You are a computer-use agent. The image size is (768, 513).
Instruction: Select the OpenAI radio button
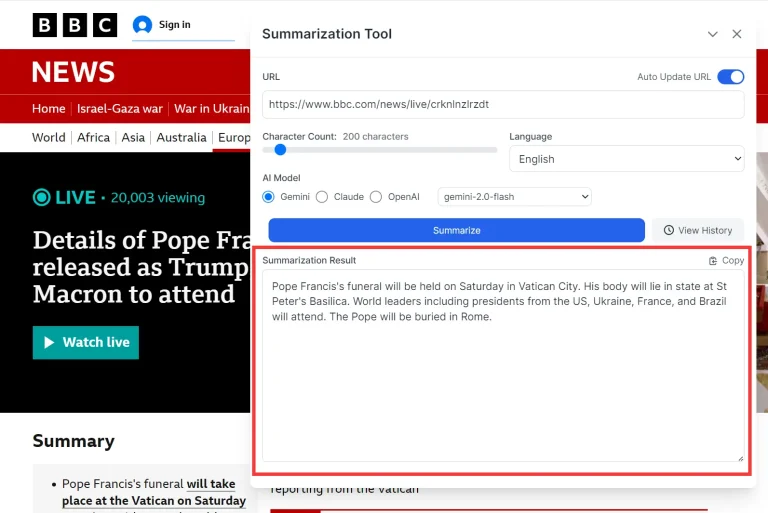376,196
